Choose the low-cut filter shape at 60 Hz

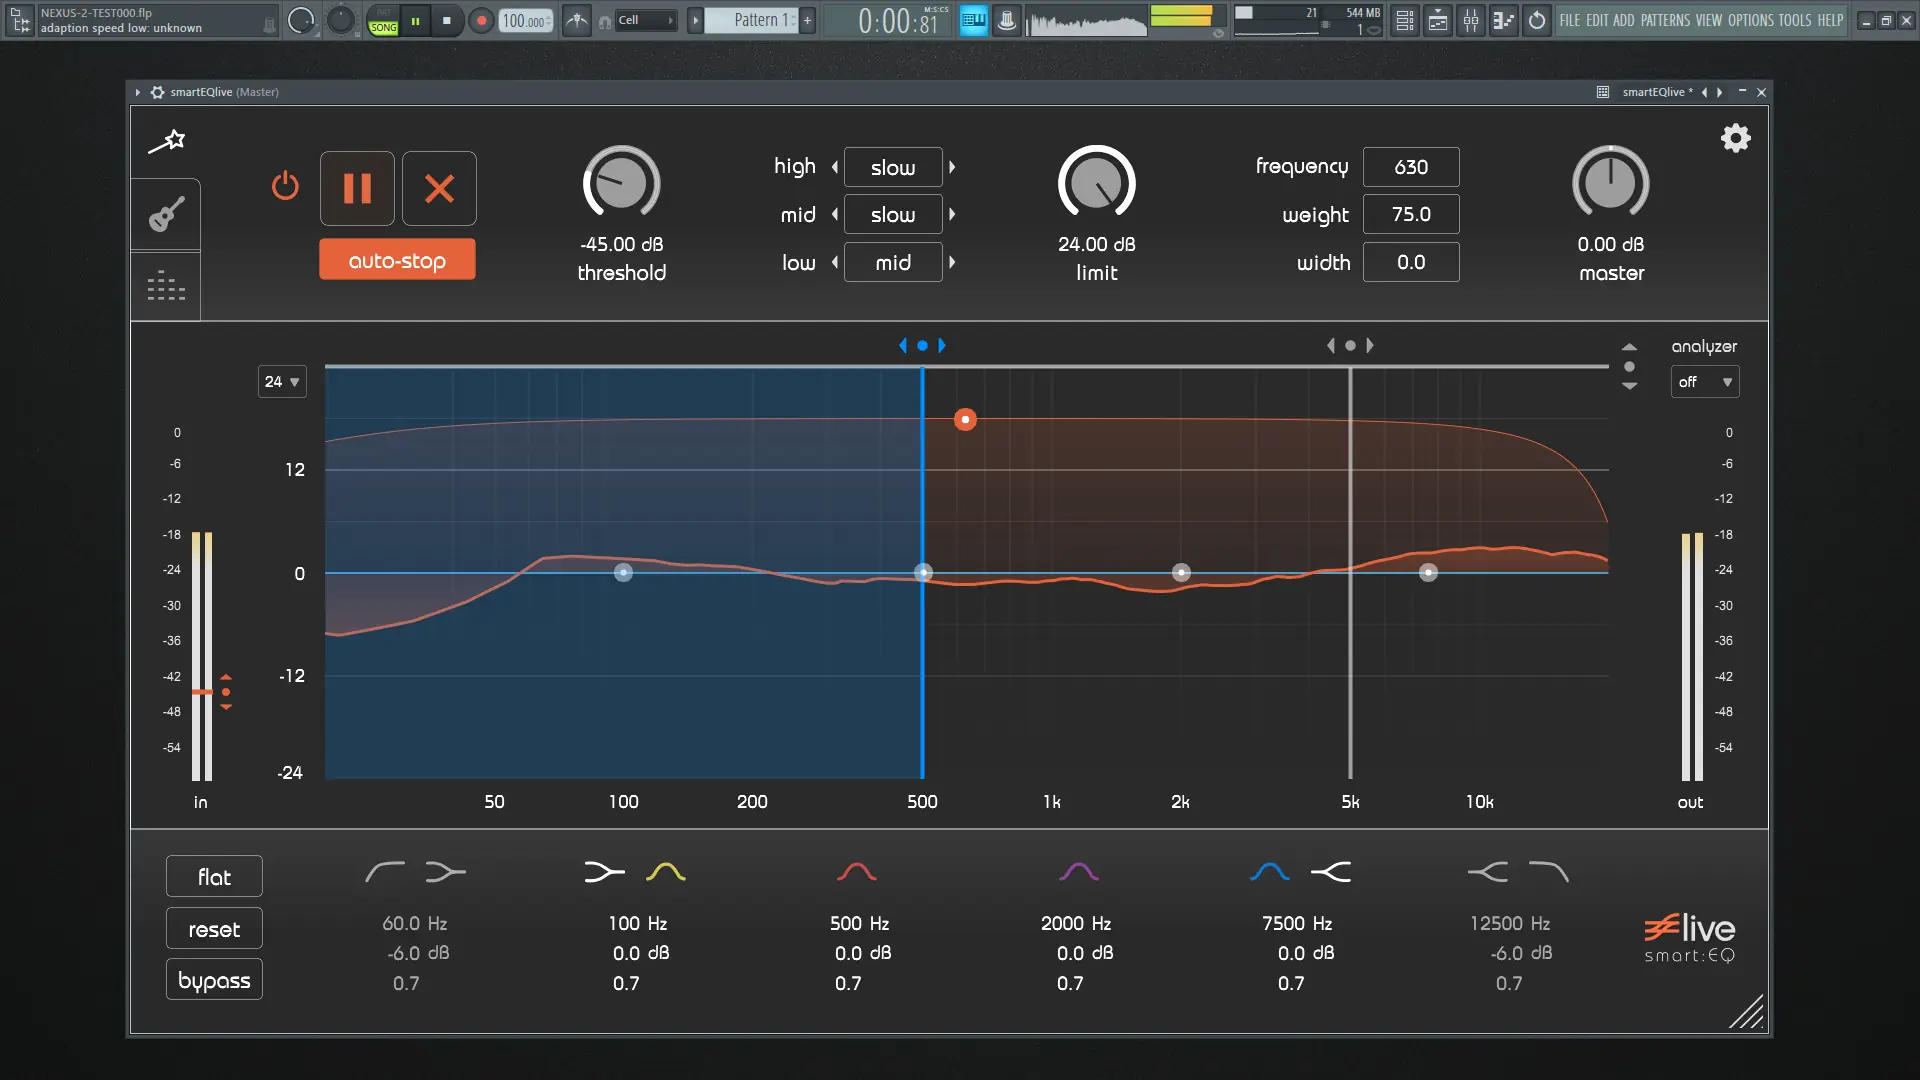[x=385, y=872]
